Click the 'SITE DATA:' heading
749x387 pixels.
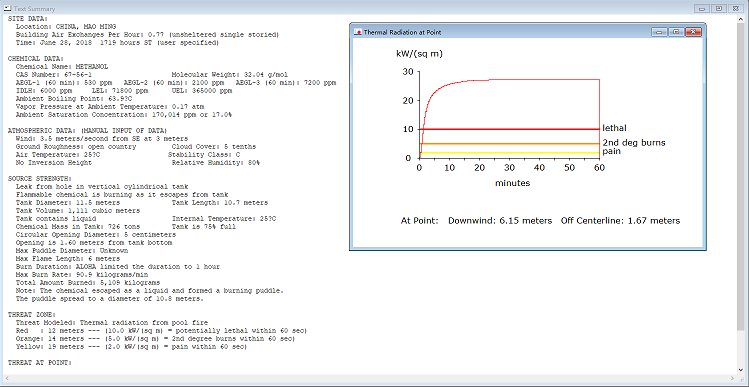[28, 19]
